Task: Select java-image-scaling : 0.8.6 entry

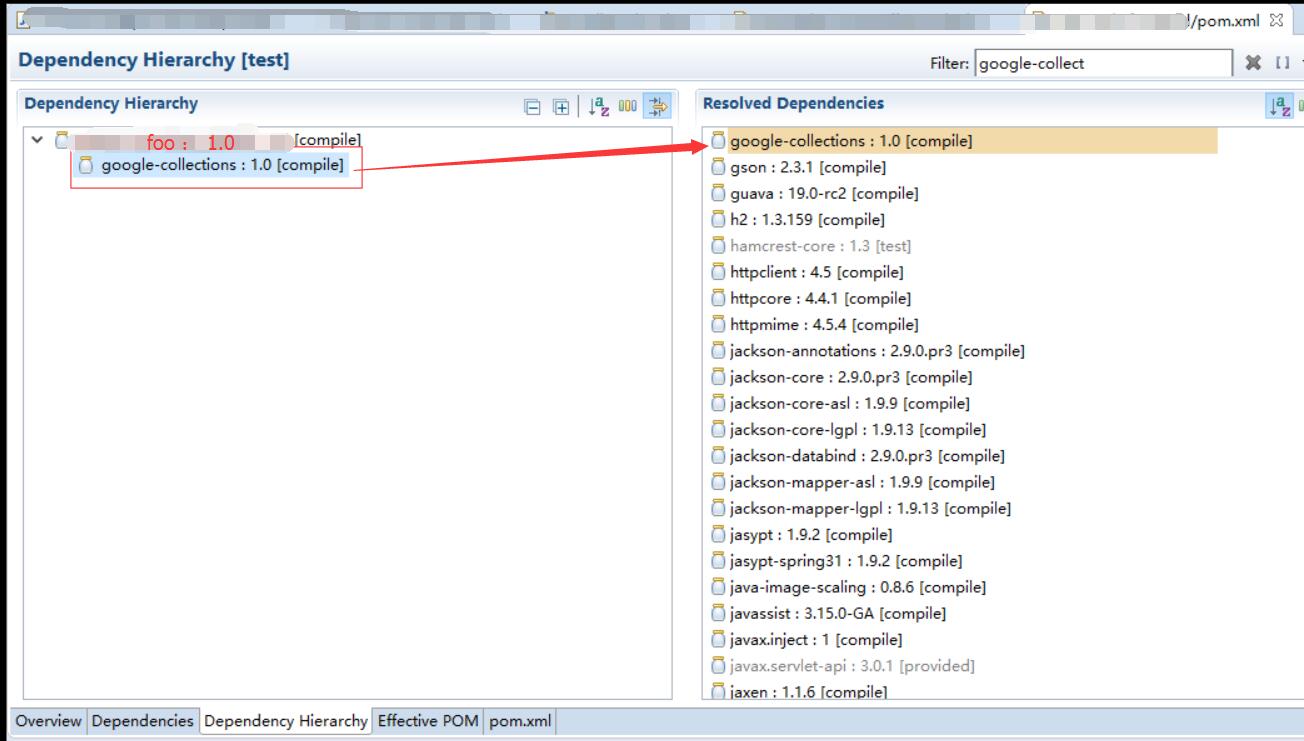Action: click(857, 587)
